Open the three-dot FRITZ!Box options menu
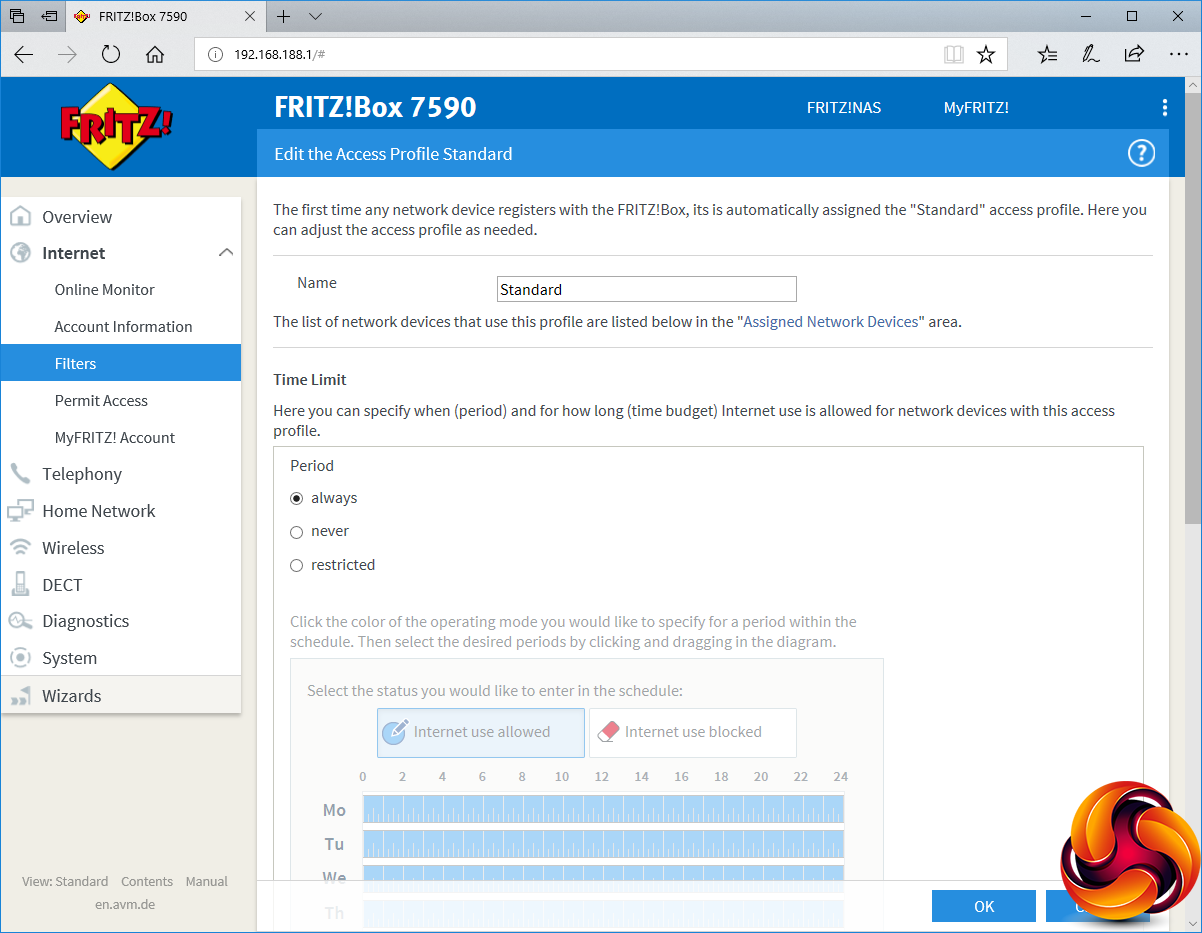The width and height of the screenshot is (1202, 933). tap(1164, 108)
